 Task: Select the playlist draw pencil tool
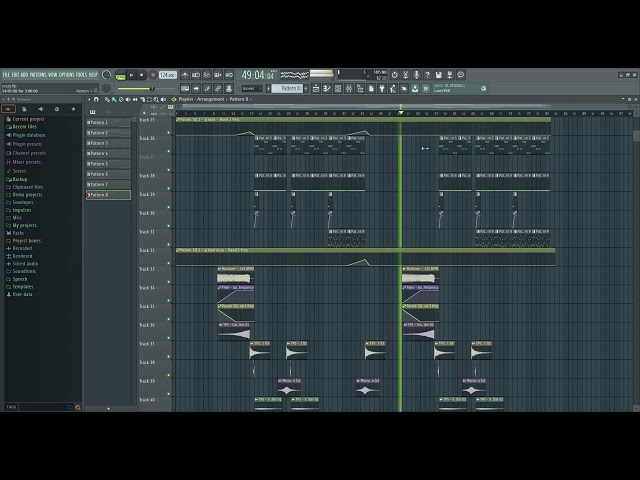pos(107,100)
